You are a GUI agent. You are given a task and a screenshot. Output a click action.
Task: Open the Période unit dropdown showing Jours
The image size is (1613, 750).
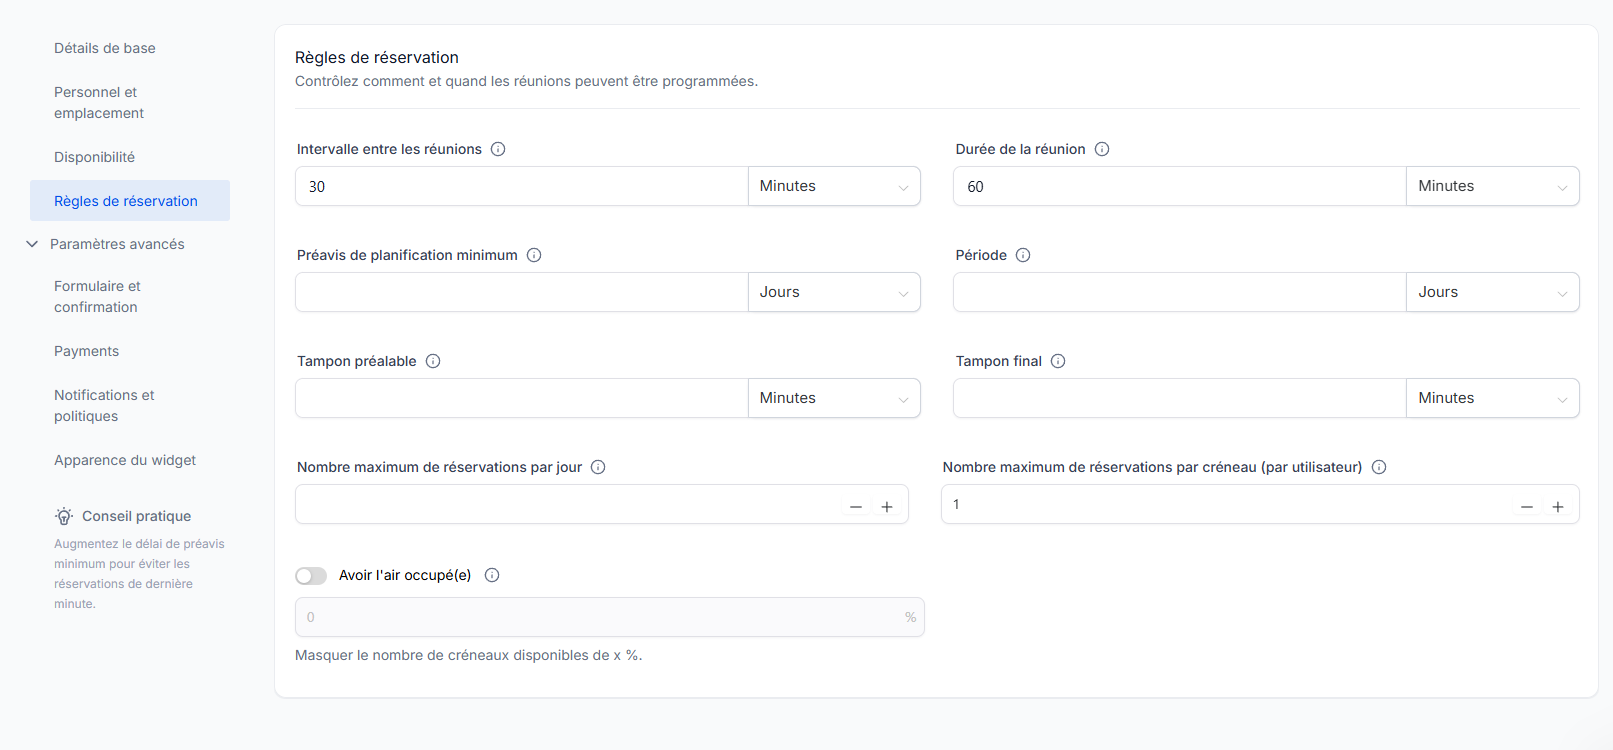tap(1492, 293)
